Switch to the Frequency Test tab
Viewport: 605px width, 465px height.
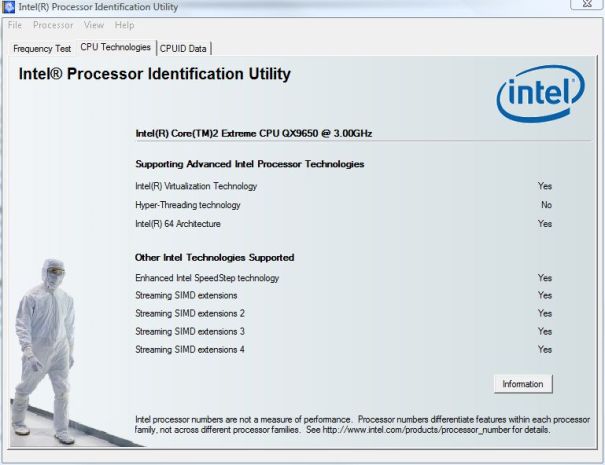(x=42, y=48)
